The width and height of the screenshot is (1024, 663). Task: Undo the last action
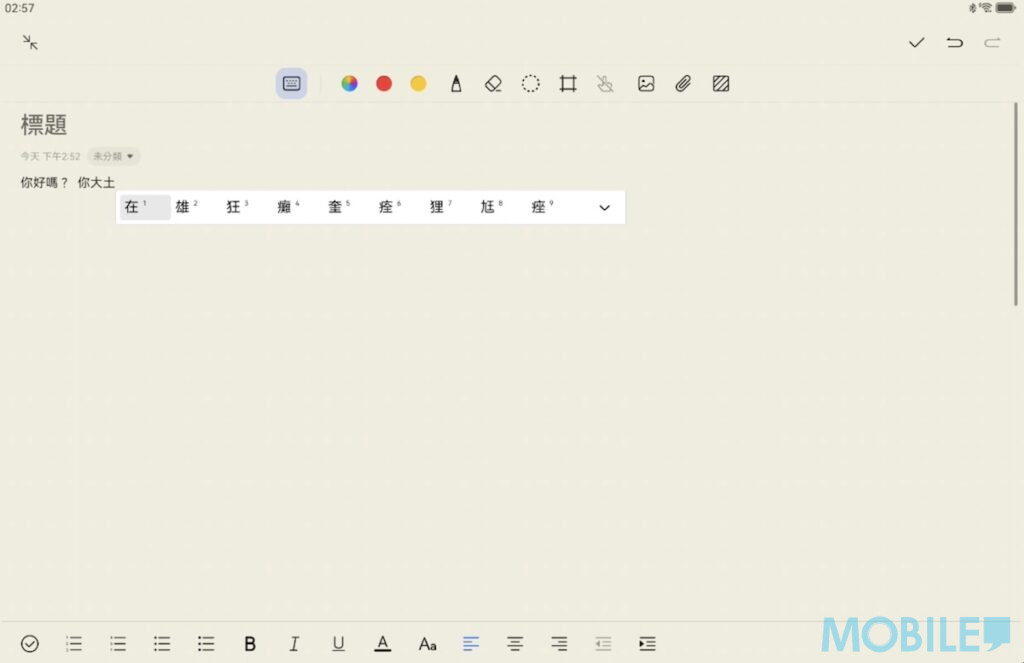[x=954, y=42]
